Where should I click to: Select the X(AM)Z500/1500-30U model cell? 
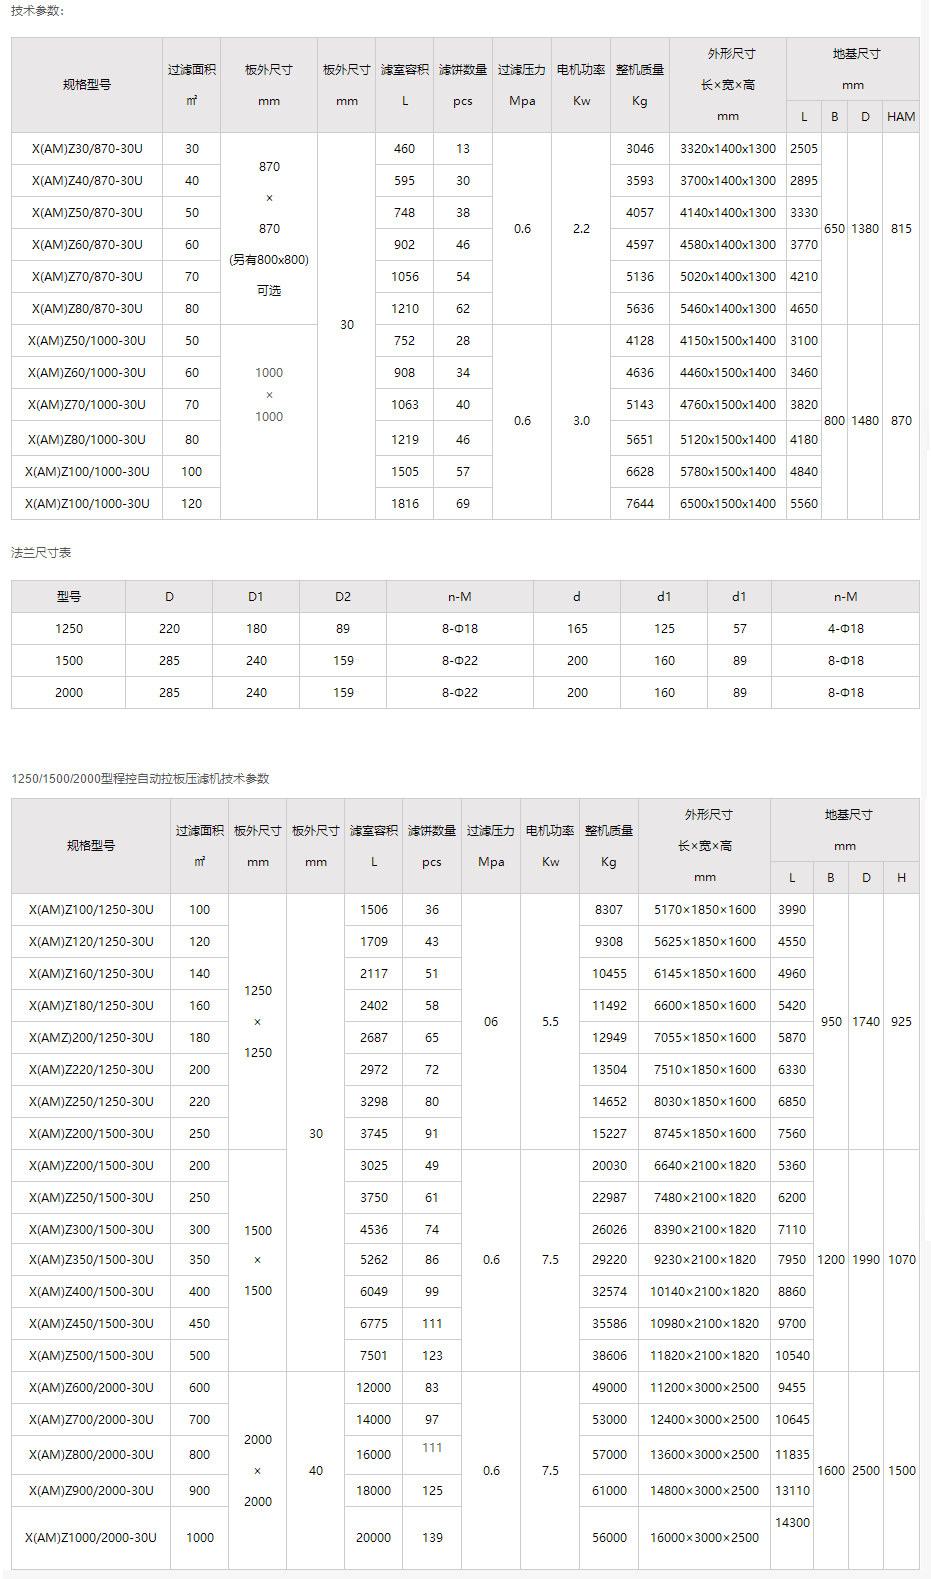point(91,1356)
